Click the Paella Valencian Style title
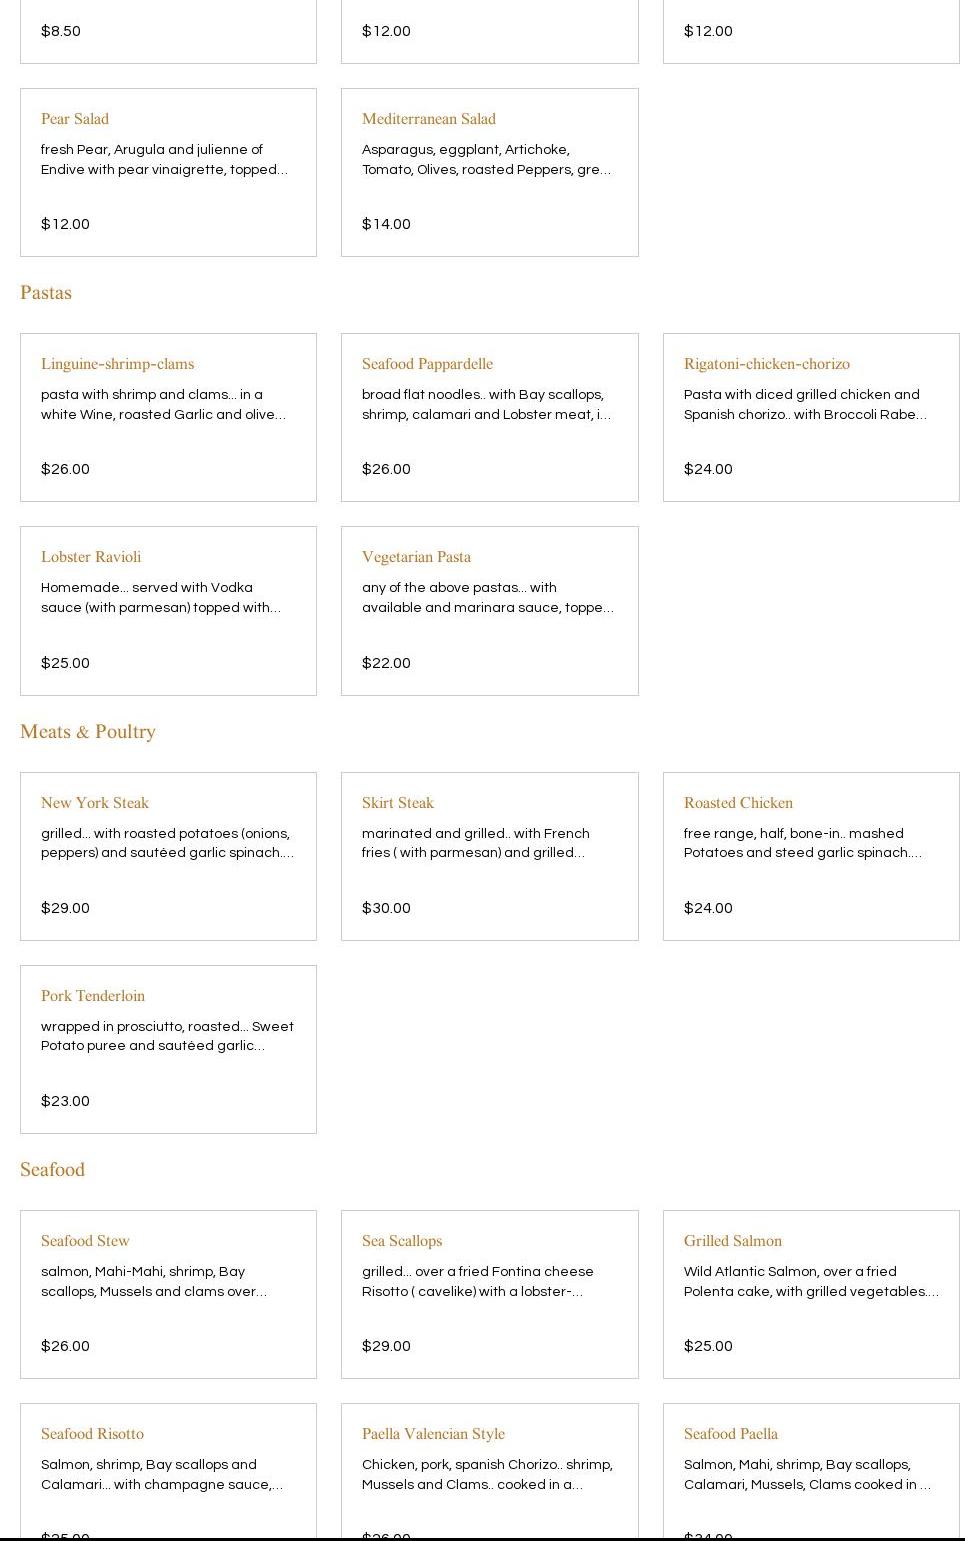965x1541 pixels. tap(433, 1434)
